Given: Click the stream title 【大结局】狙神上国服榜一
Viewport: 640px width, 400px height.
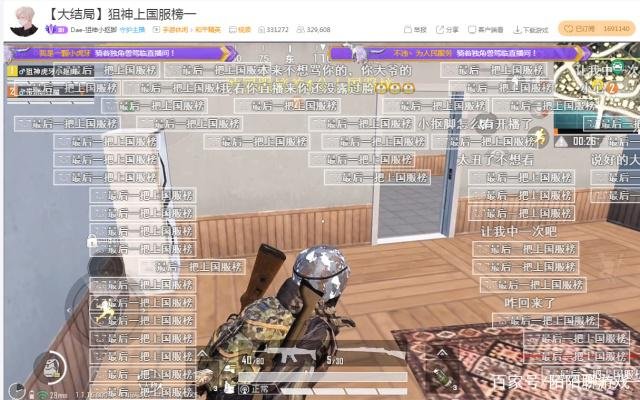Looking at the screenshot, I should (x=121, y=14).
